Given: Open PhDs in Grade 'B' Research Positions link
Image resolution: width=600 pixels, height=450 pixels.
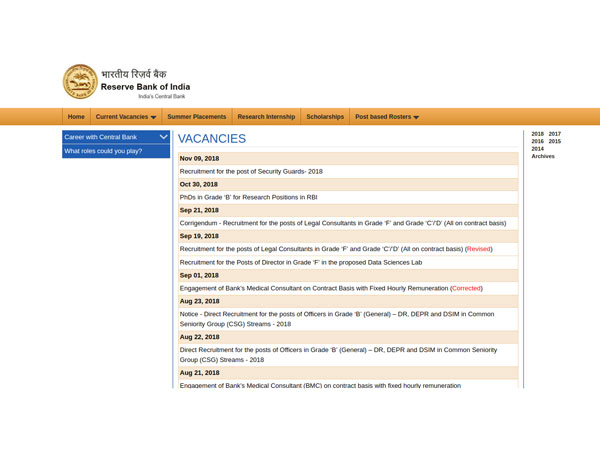Looking at the screenshot, I should tap(248, 197).
